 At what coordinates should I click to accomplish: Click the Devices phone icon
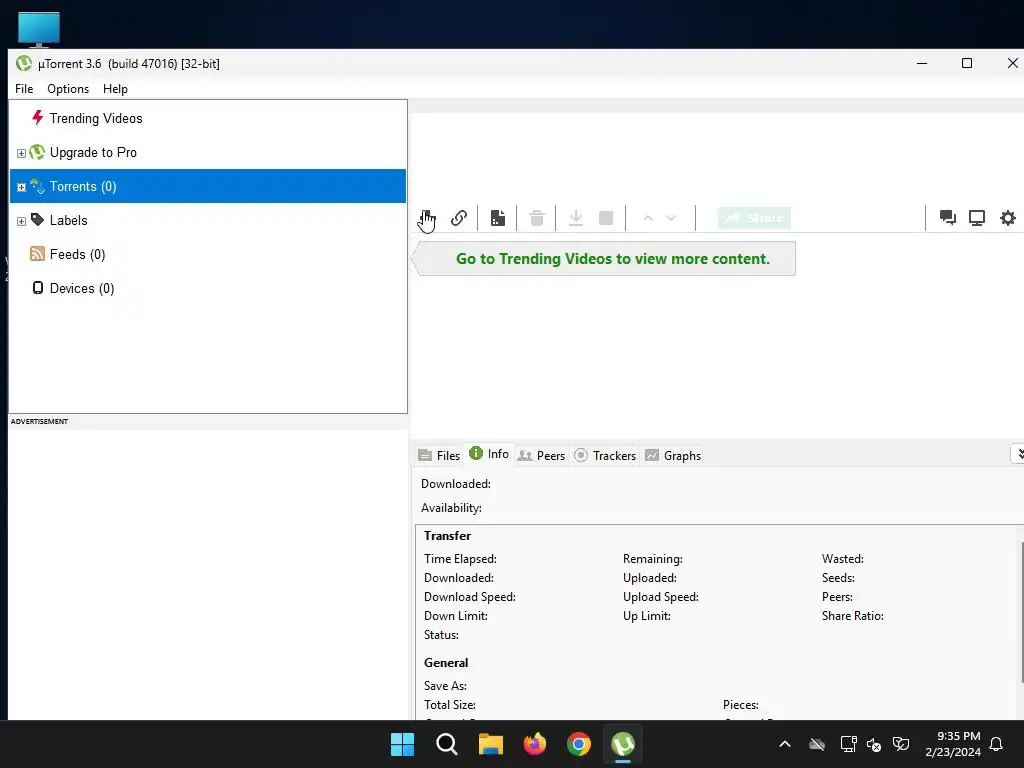point(38,287)
